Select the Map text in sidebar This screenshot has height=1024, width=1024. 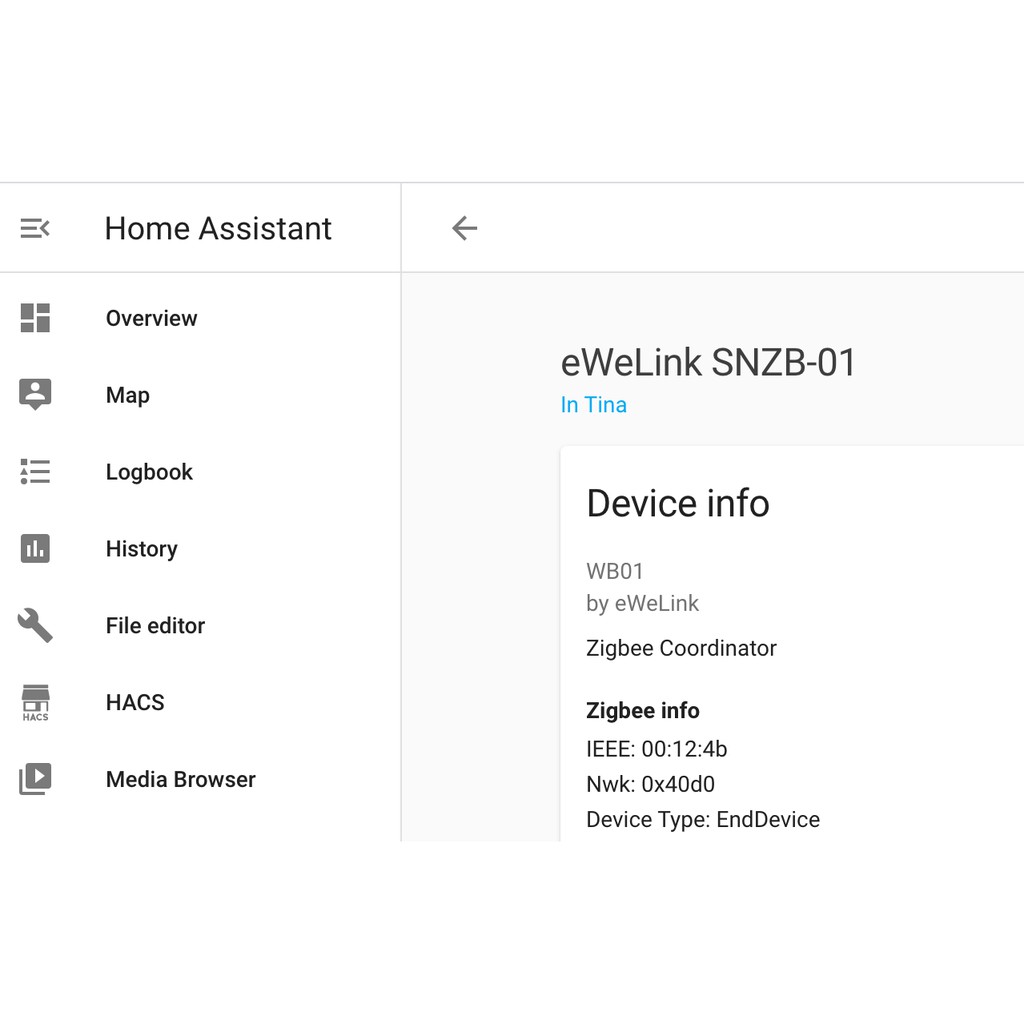[128, 395]
